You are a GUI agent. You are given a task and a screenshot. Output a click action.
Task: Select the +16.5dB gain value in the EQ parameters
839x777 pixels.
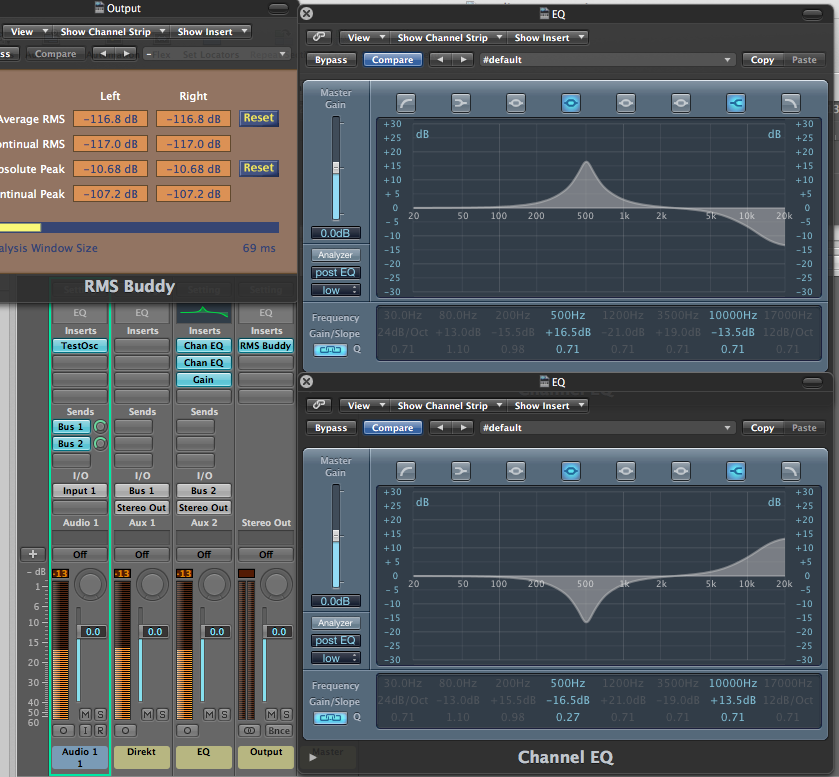pyautogui.click(x=568, y=332)
